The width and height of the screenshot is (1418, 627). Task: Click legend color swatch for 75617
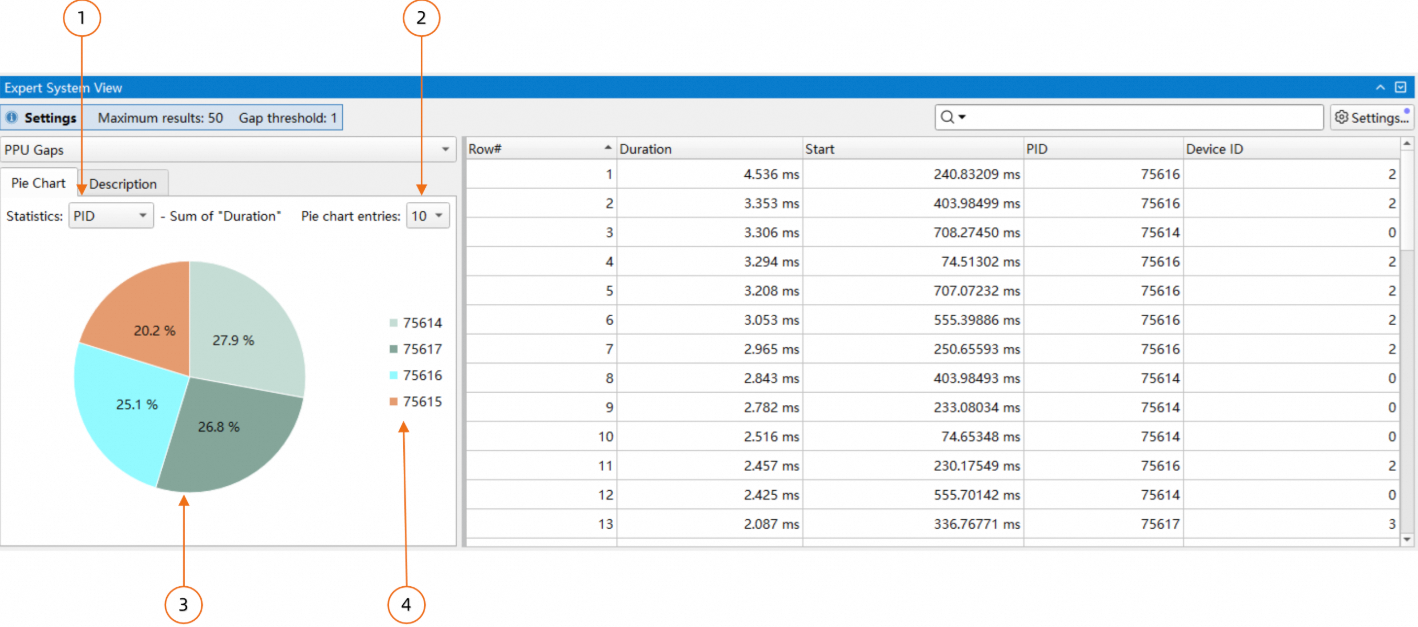click(x=393, y=349)
